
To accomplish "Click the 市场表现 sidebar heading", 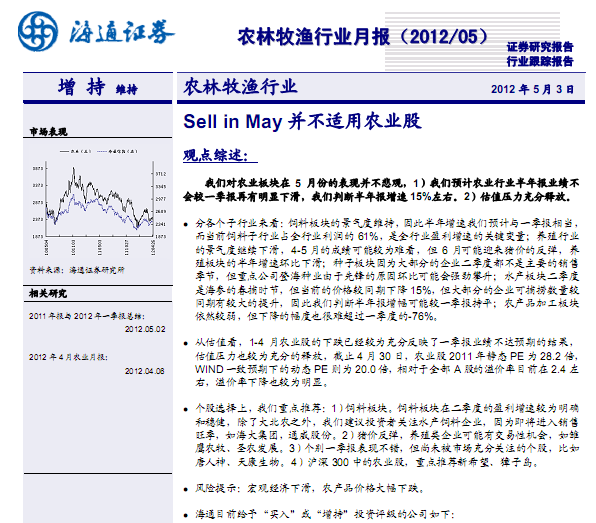I will click(49, 132).
